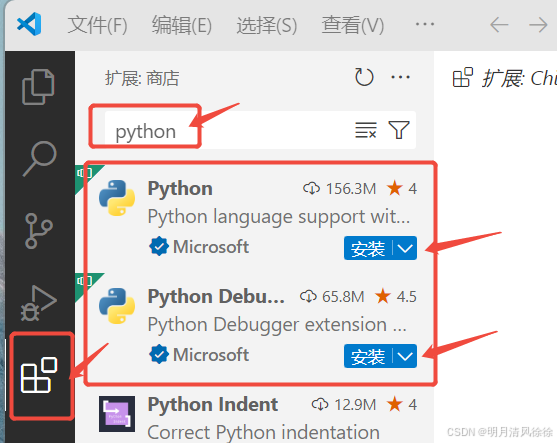Install the Python extension
The image size is (557, 443).
click(x=368, y=248)
